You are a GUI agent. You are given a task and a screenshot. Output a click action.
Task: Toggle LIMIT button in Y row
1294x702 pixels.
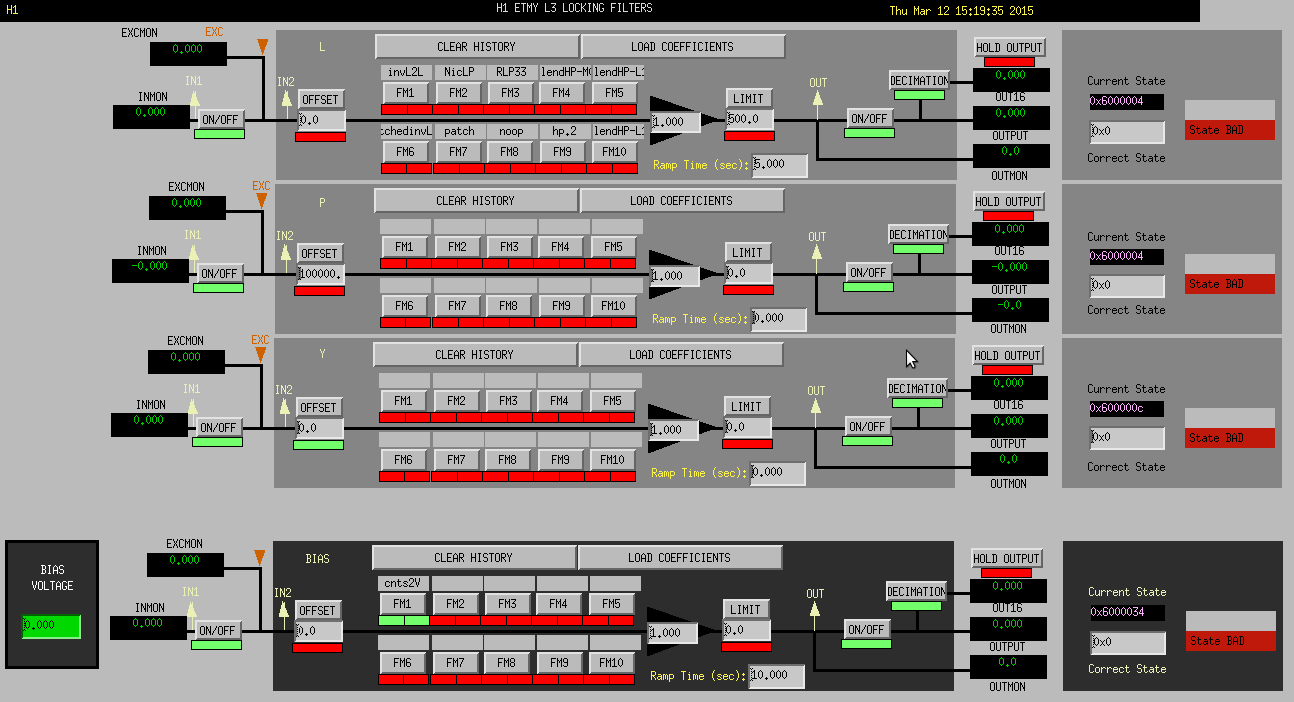[748, 406]
